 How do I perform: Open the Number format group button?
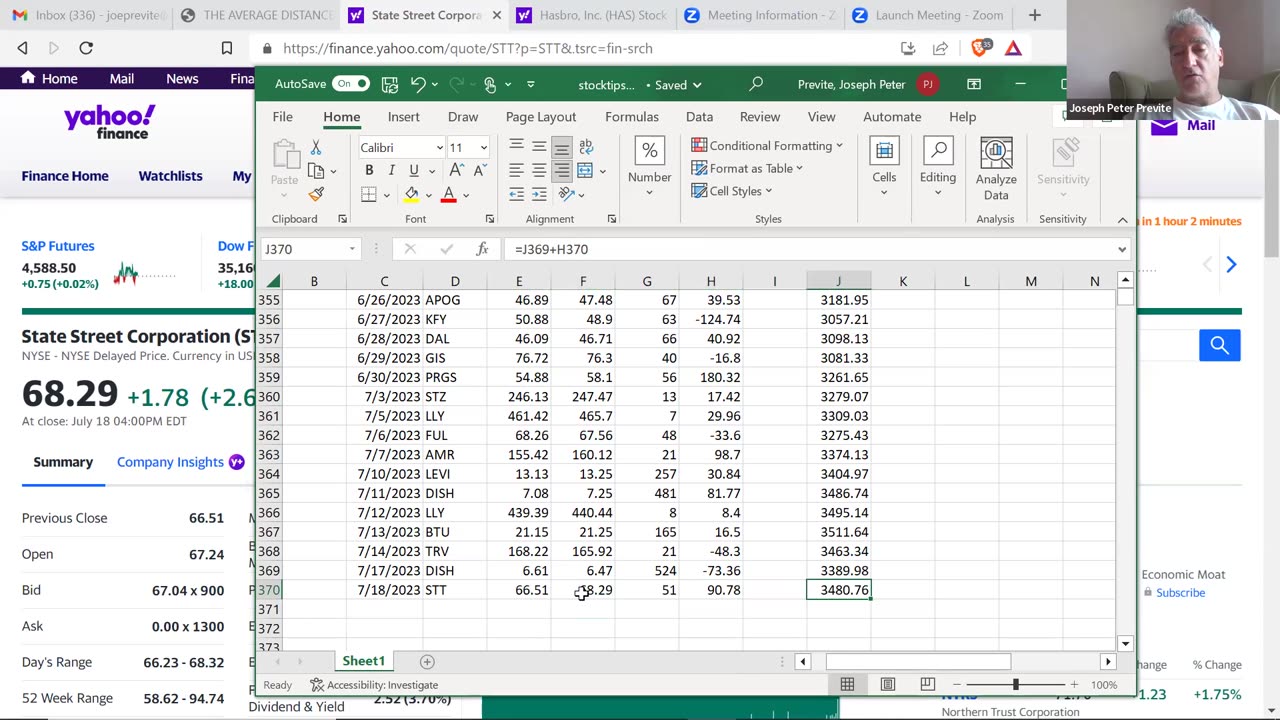pyautogui.click(x=649, y=167)
